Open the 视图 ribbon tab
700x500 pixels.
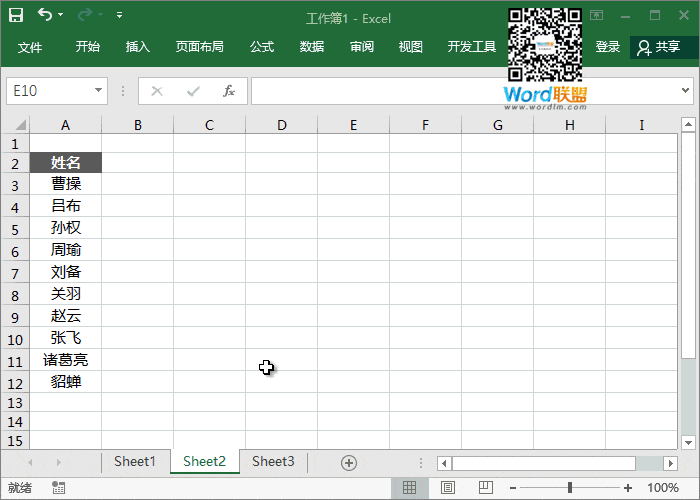[x=411, y=46]
